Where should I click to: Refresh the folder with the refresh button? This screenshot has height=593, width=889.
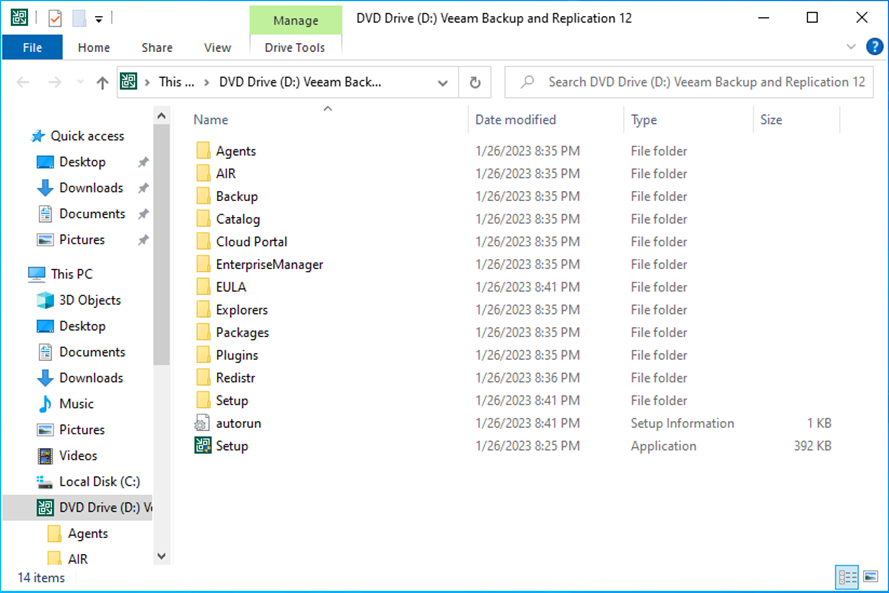point(475,83)
